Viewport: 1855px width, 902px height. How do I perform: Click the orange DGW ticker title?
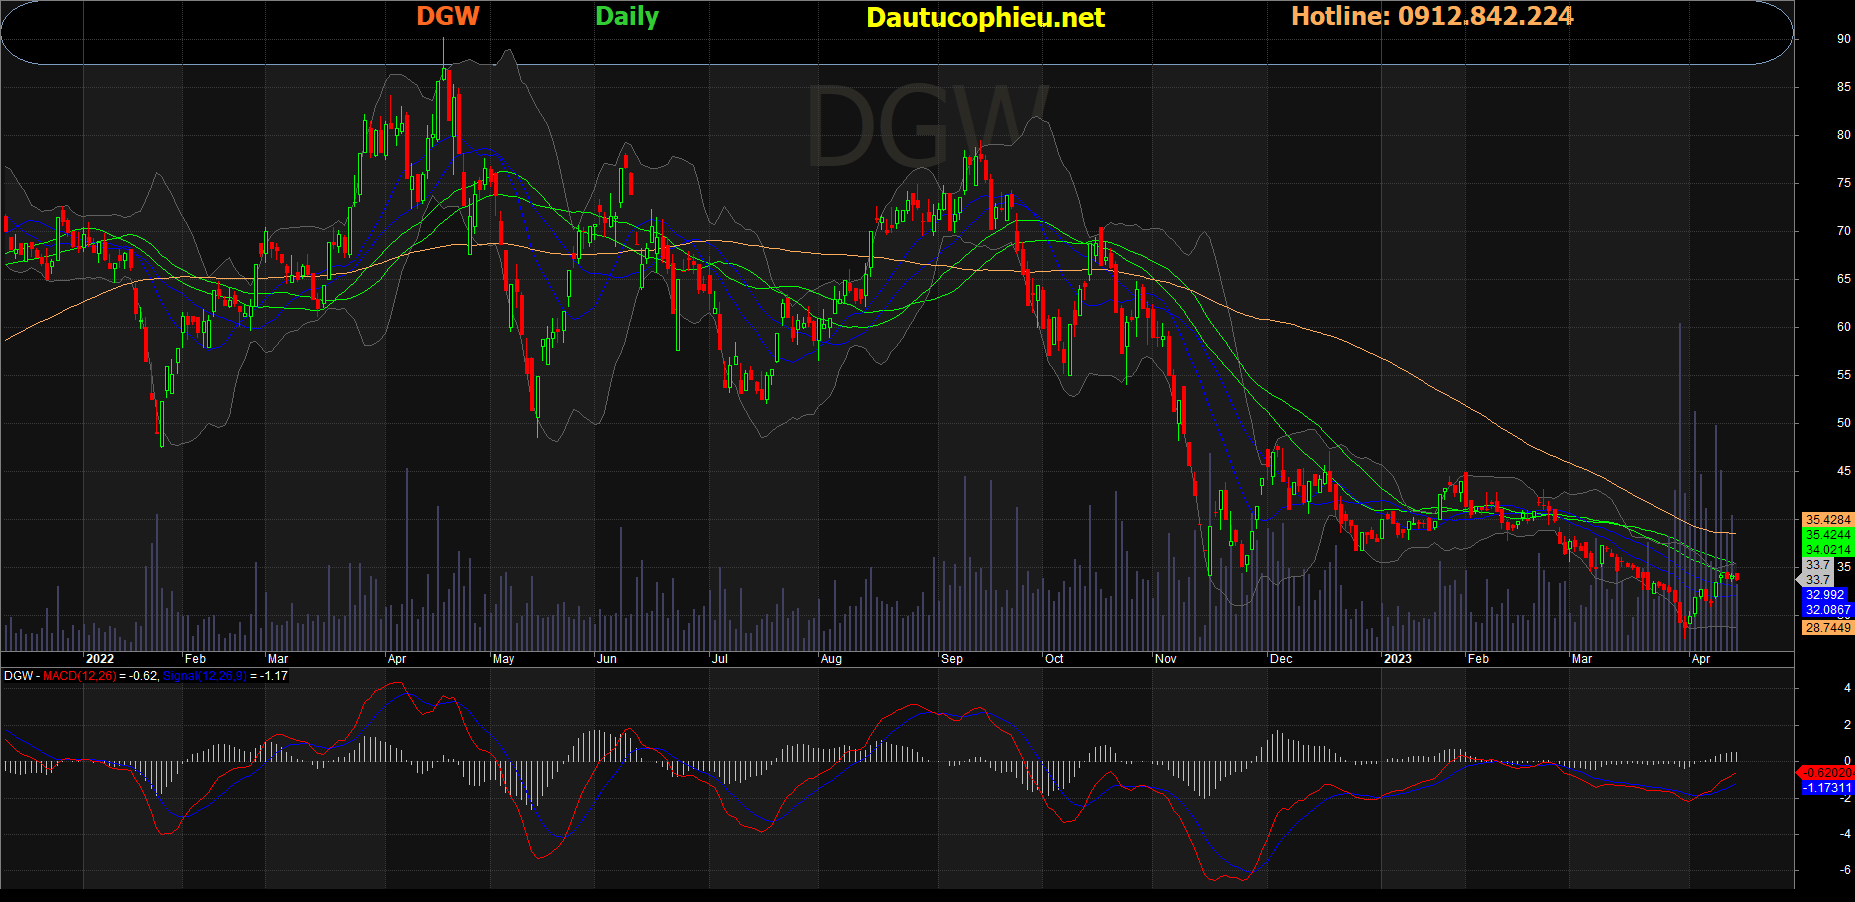tap(448, 16)
